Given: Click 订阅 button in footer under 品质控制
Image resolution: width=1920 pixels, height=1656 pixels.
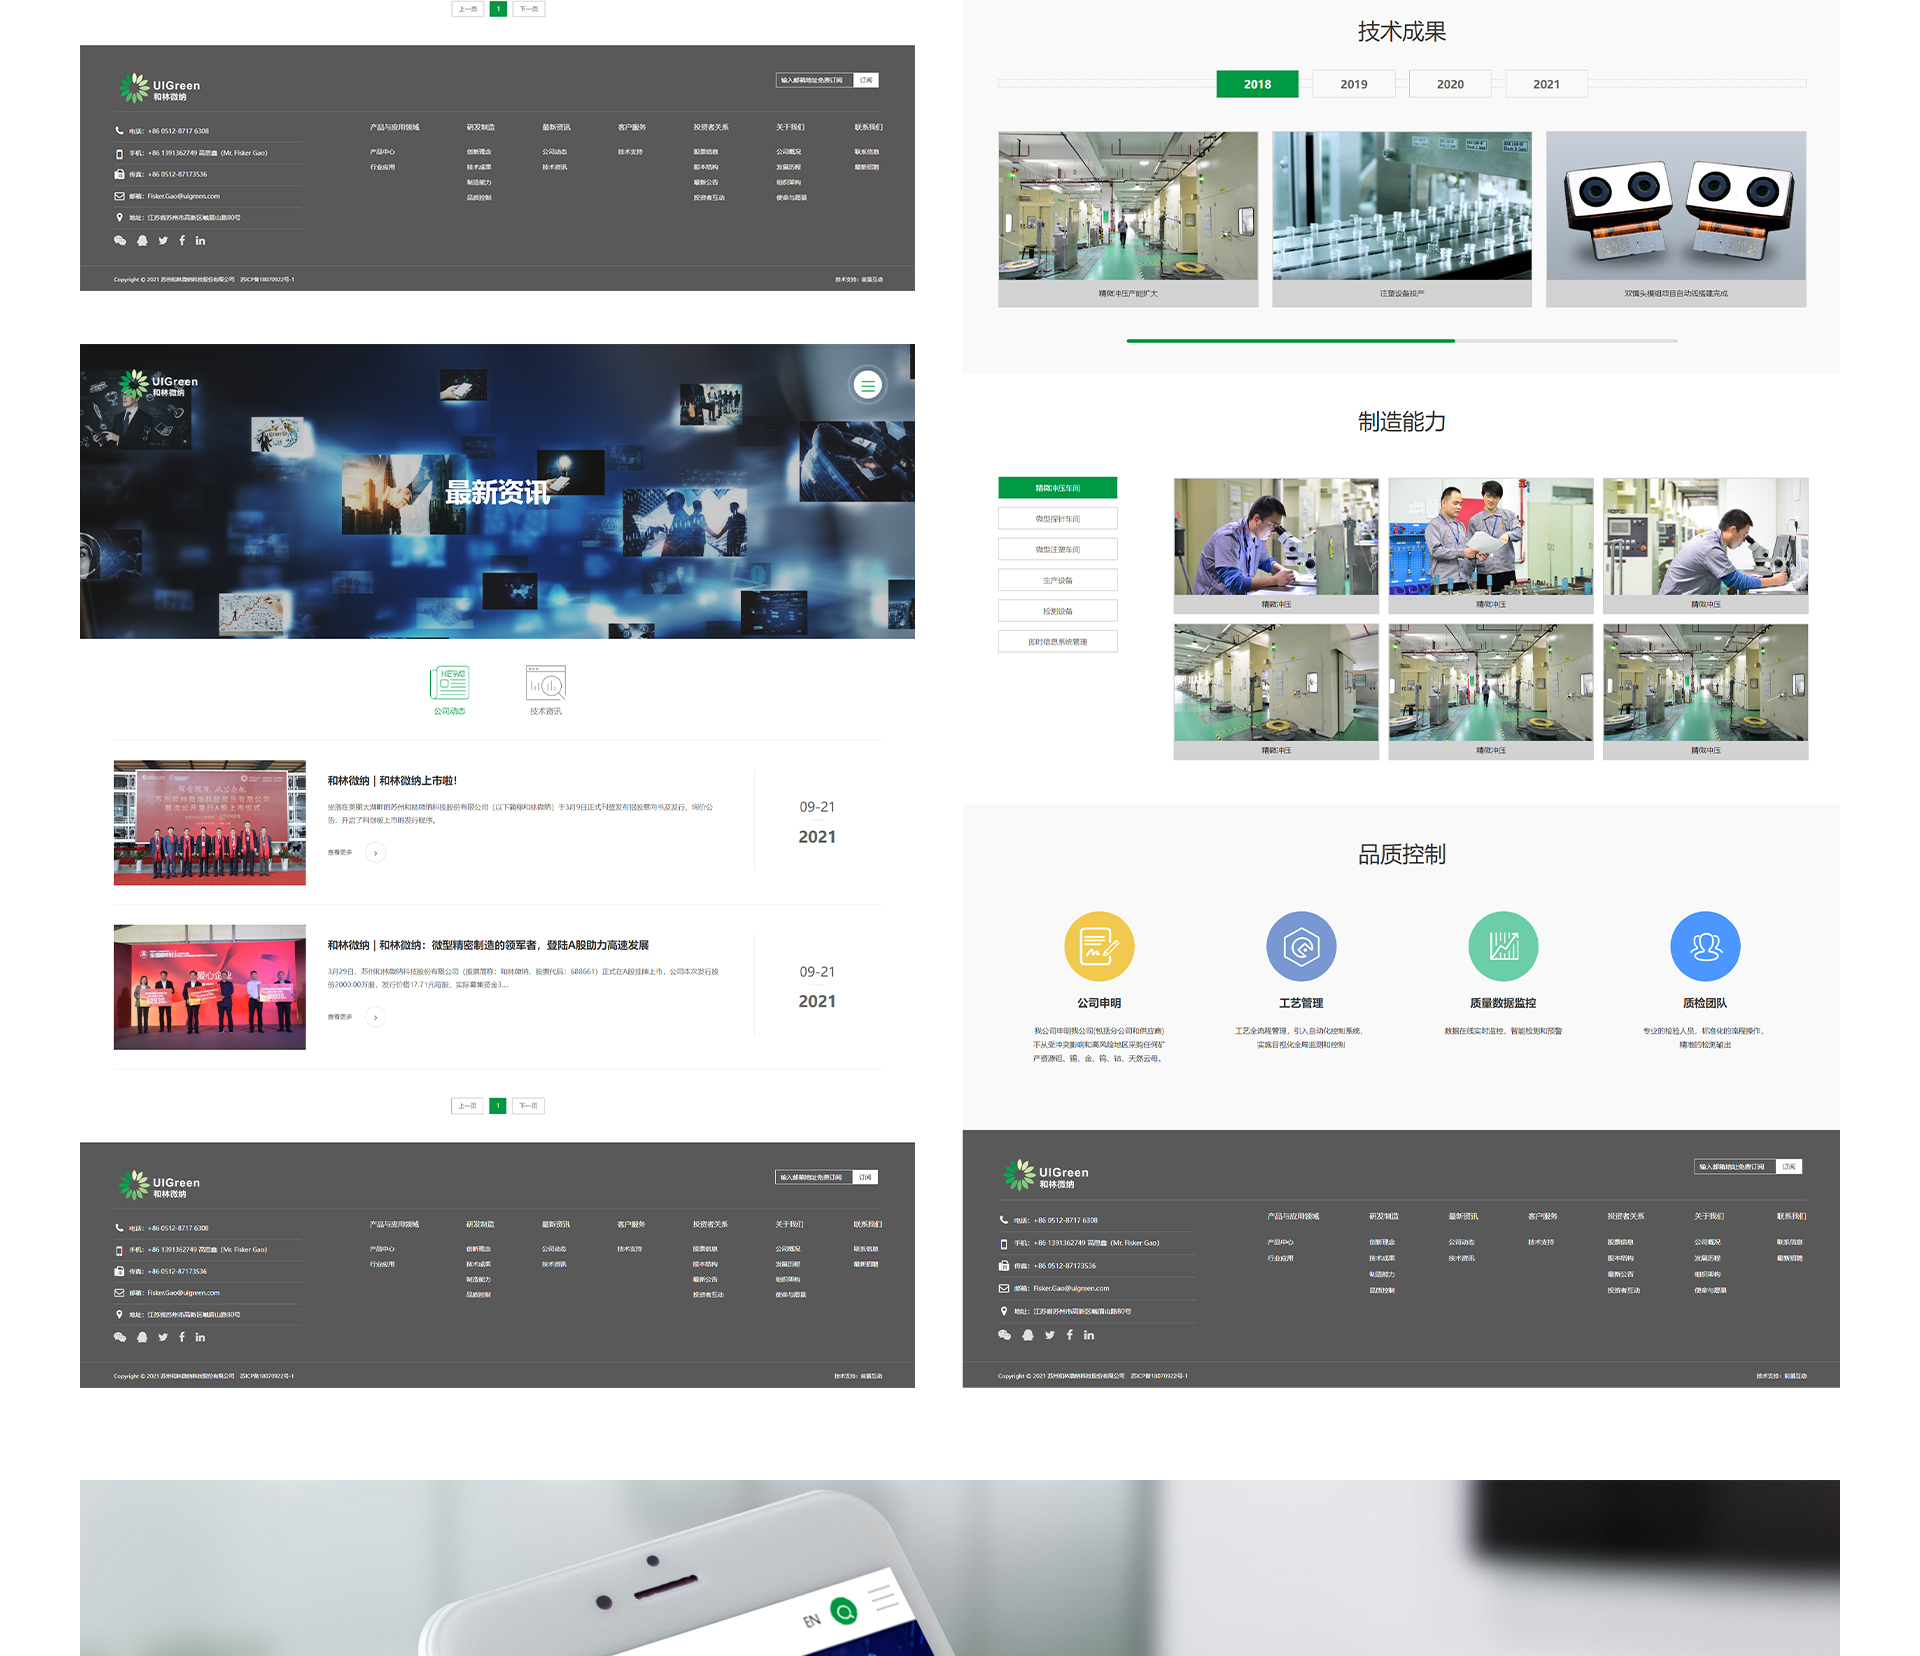Looking at the screenshot, I should 1789,1167.
